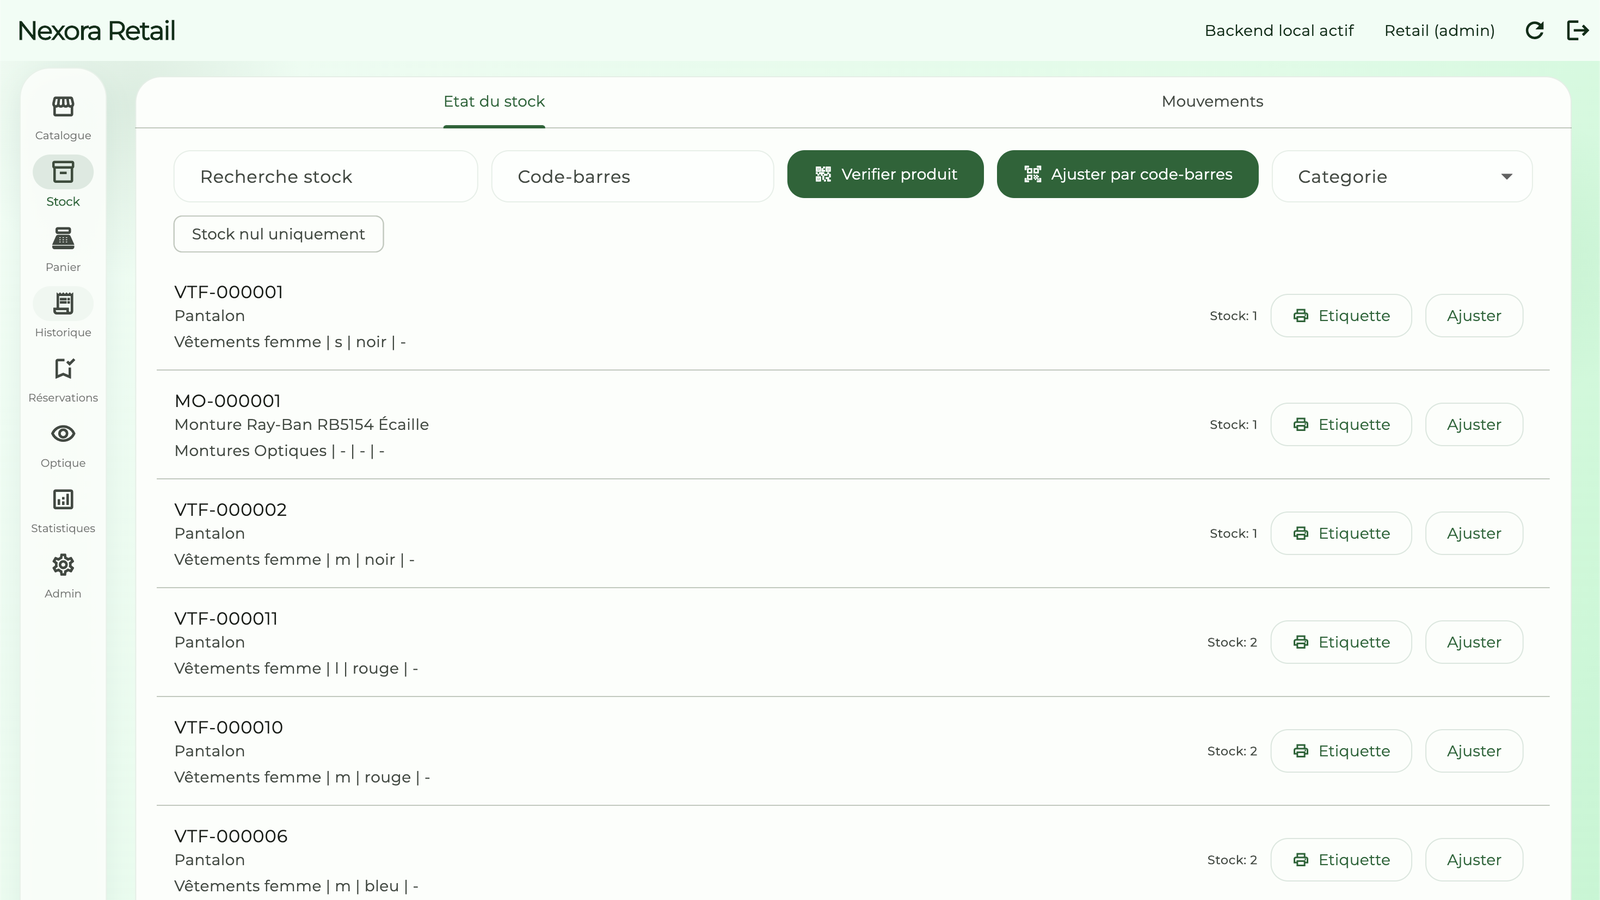Click Monture Ray-Ban RB5154 Écaille name
Image resolution: width=1600 pixels, height=900 pixels.
[302, 424]
